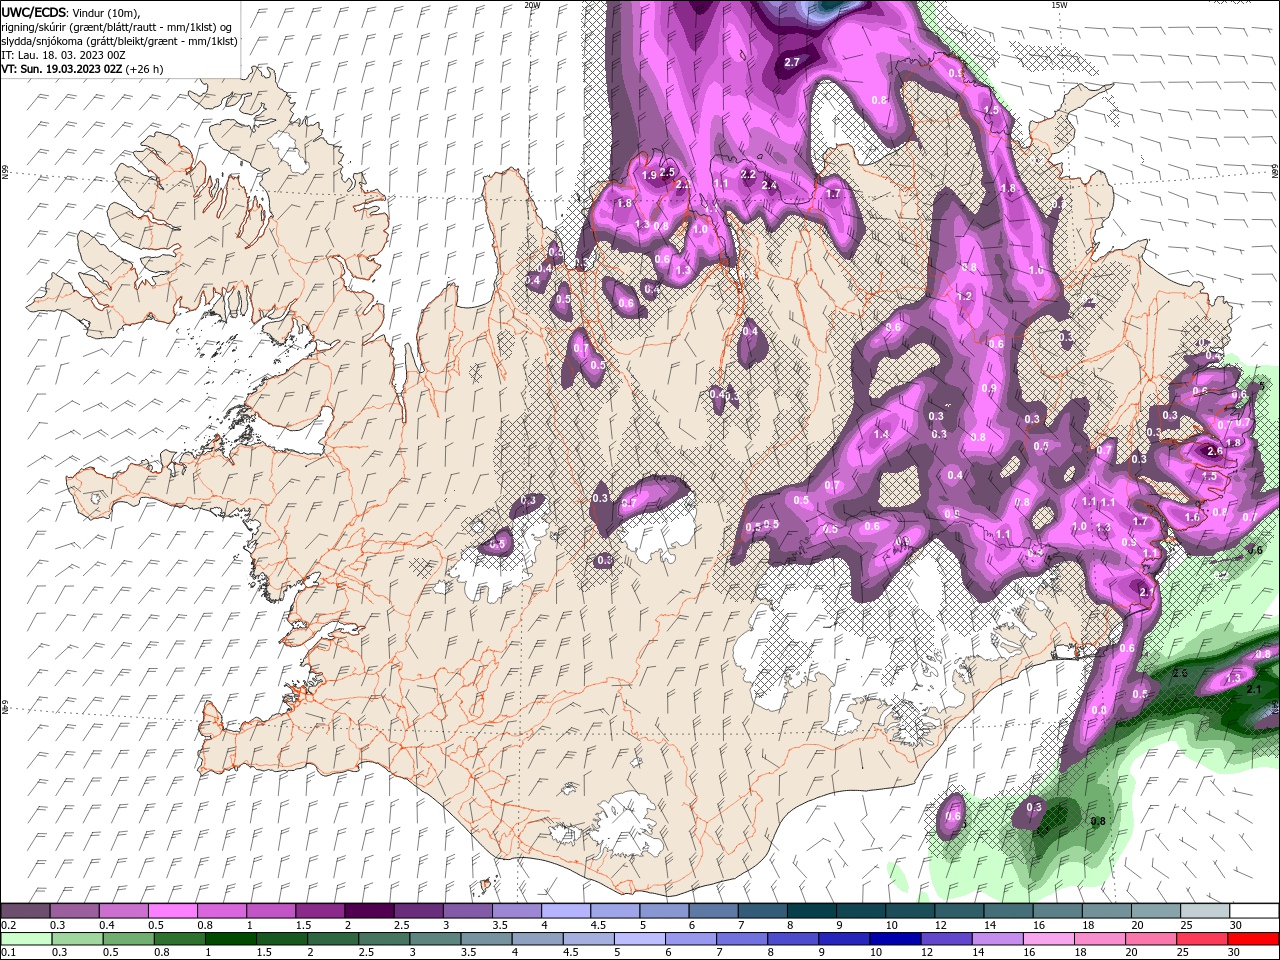The height and width of the screenshot is (960, 1280).
Task: Select top-row swatch between 3 and 3.5
Action: pos(467,911)
